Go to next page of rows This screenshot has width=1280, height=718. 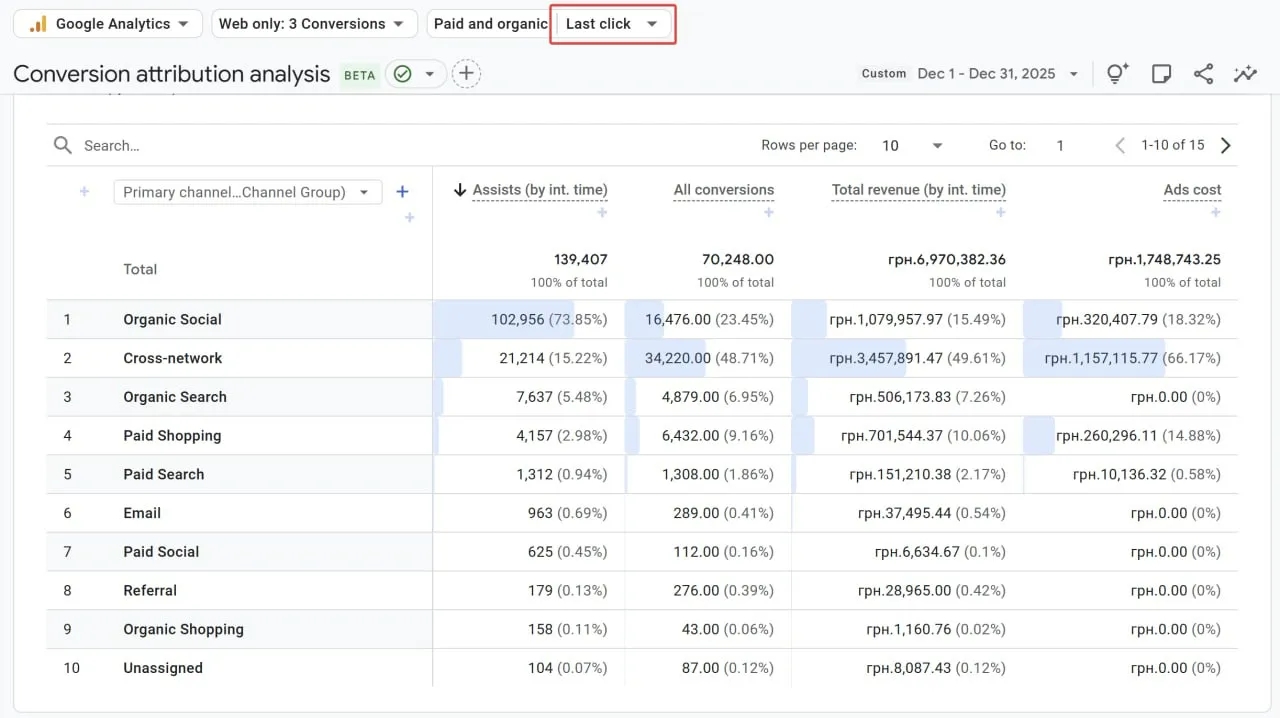click(1226, 146)
